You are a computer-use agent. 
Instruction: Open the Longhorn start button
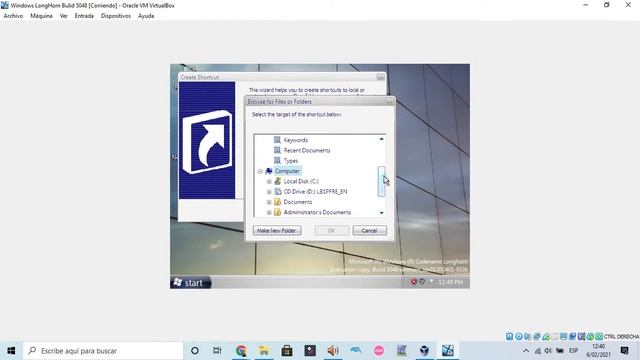191,282
